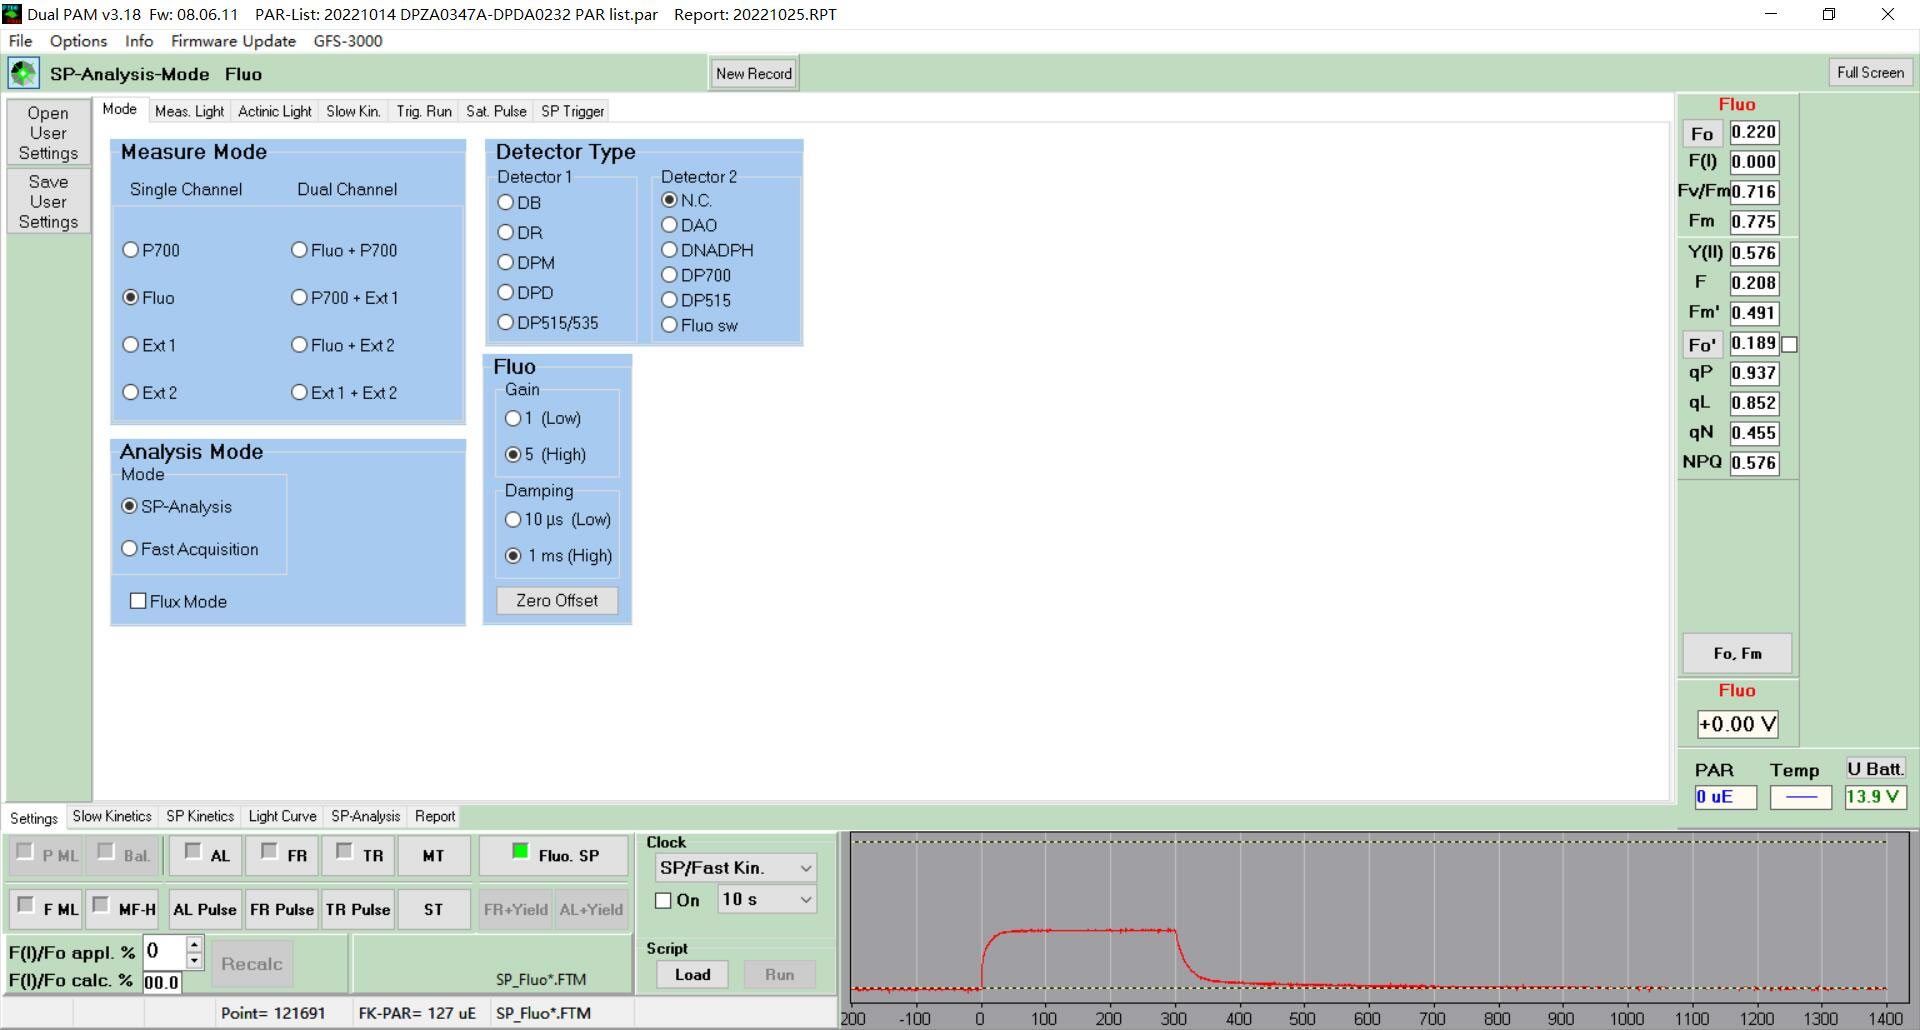The image size is (1920, 1030).
Task: Select the P700 single channel mode
Action: [131, 250]
